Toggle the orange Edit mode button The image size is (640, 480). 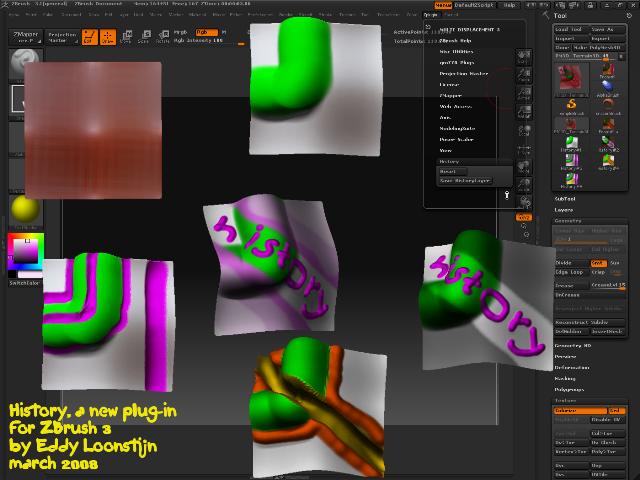coord(90,37)
